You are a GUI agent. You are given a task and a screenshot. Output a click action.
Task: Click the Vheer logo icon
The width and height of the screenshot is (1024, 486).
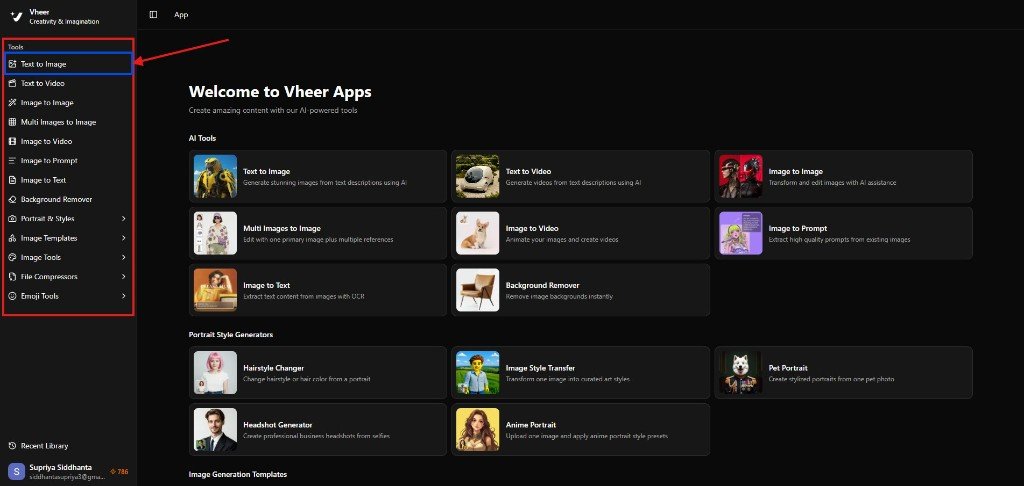(16, 16)
